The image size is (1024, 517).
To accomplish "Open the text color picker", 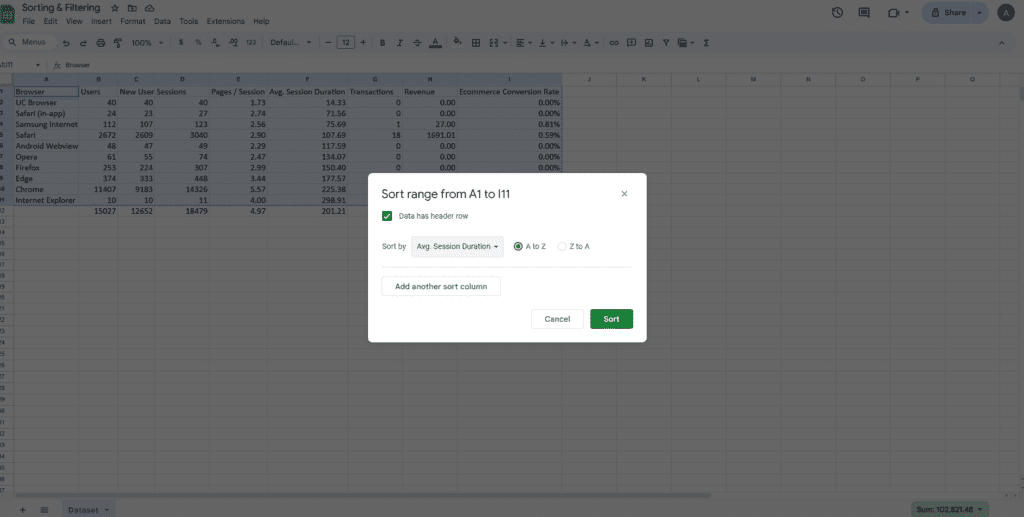I will (x=436, y=43).
